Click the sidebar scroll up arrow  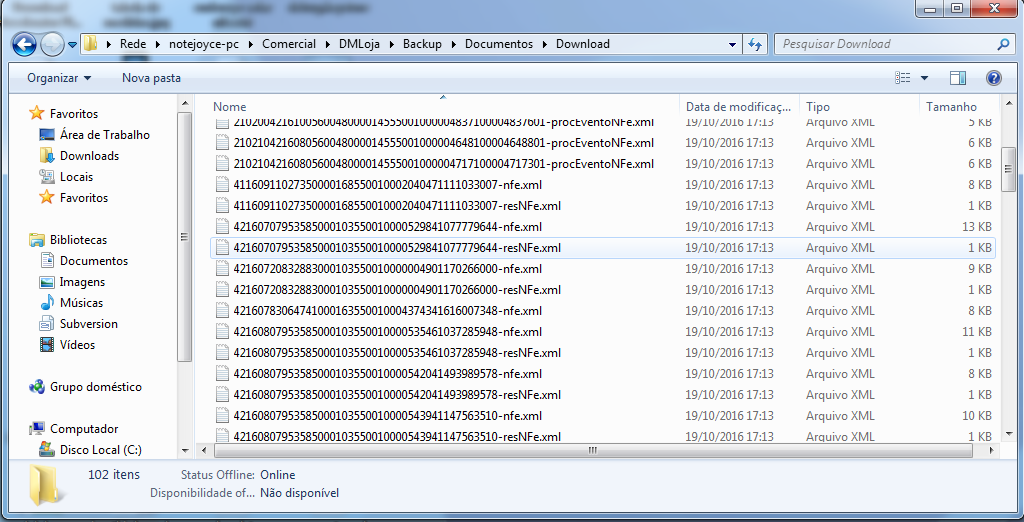185,103
